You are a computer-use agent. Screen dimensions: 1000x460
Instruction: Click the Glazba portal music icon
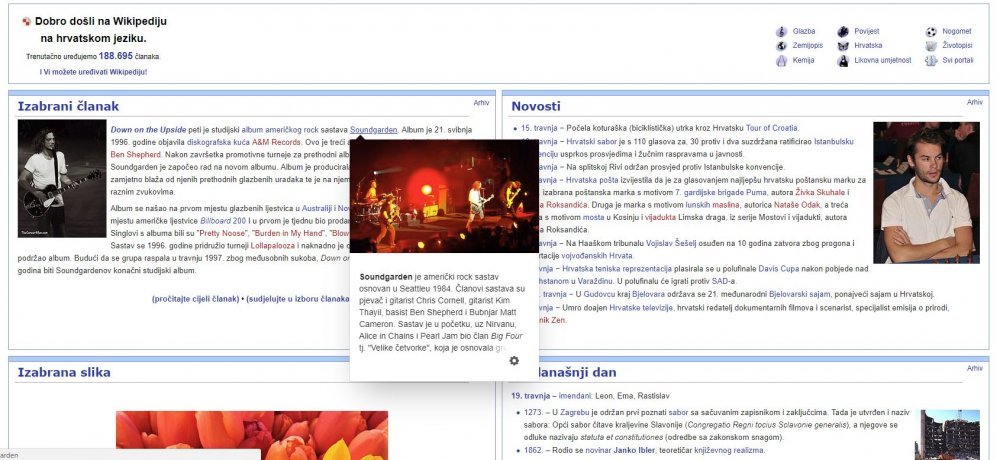pyautogui.click(x=781, y=31)
